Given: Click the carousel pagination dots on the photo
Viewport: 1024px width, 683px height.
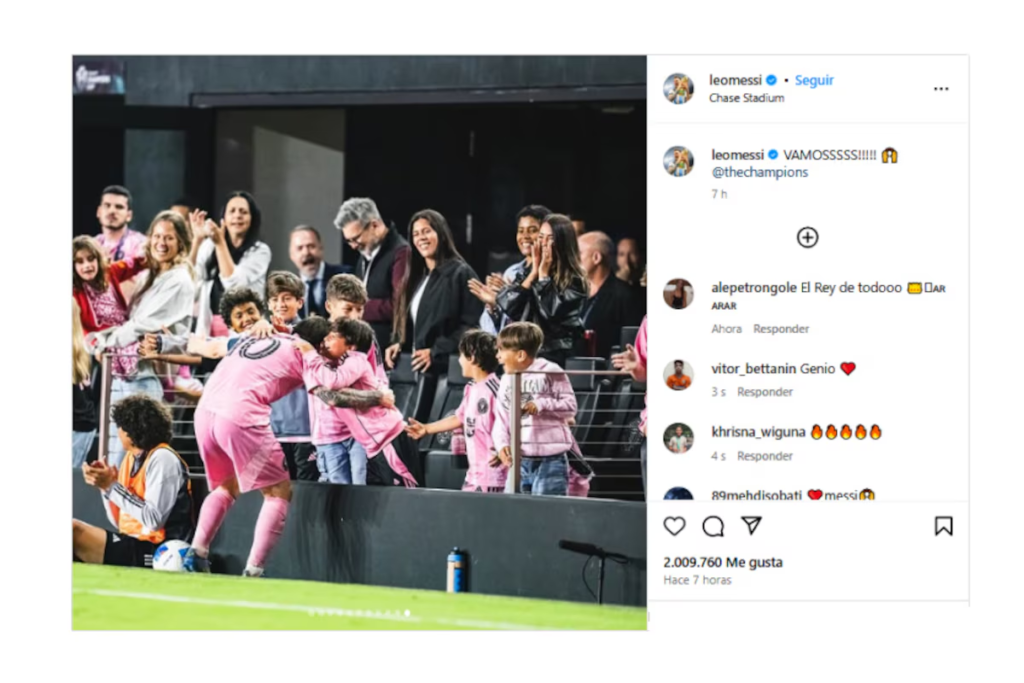Looking at the screenshot, I should pyautogui.click(x=359, y=612).
